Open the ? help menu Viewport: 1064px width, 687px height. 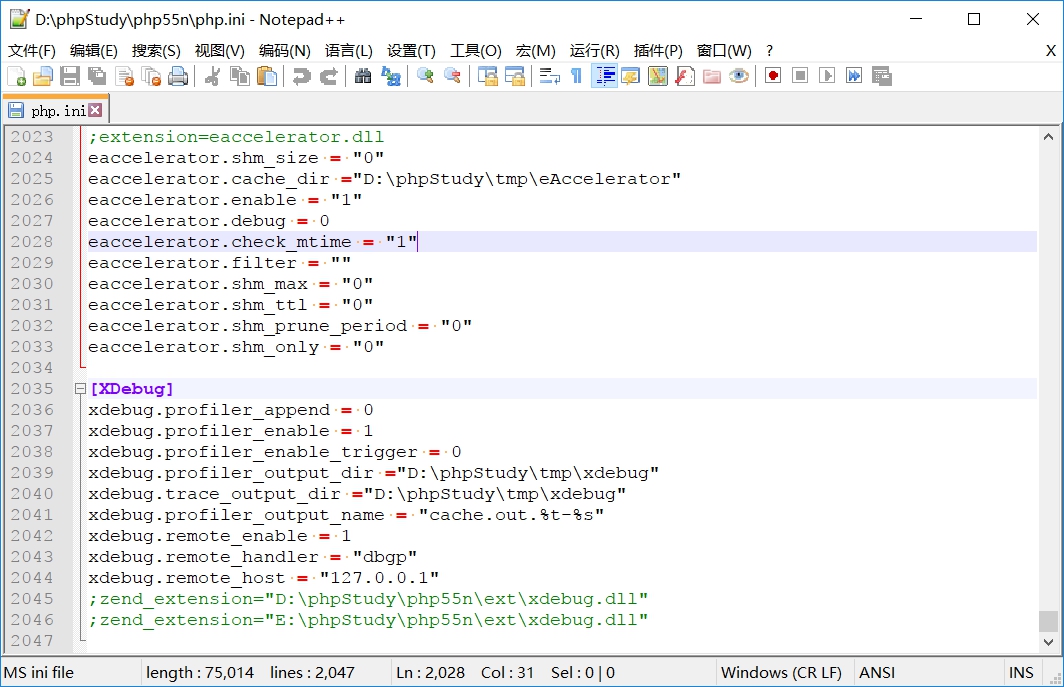[x=769, y=51]
